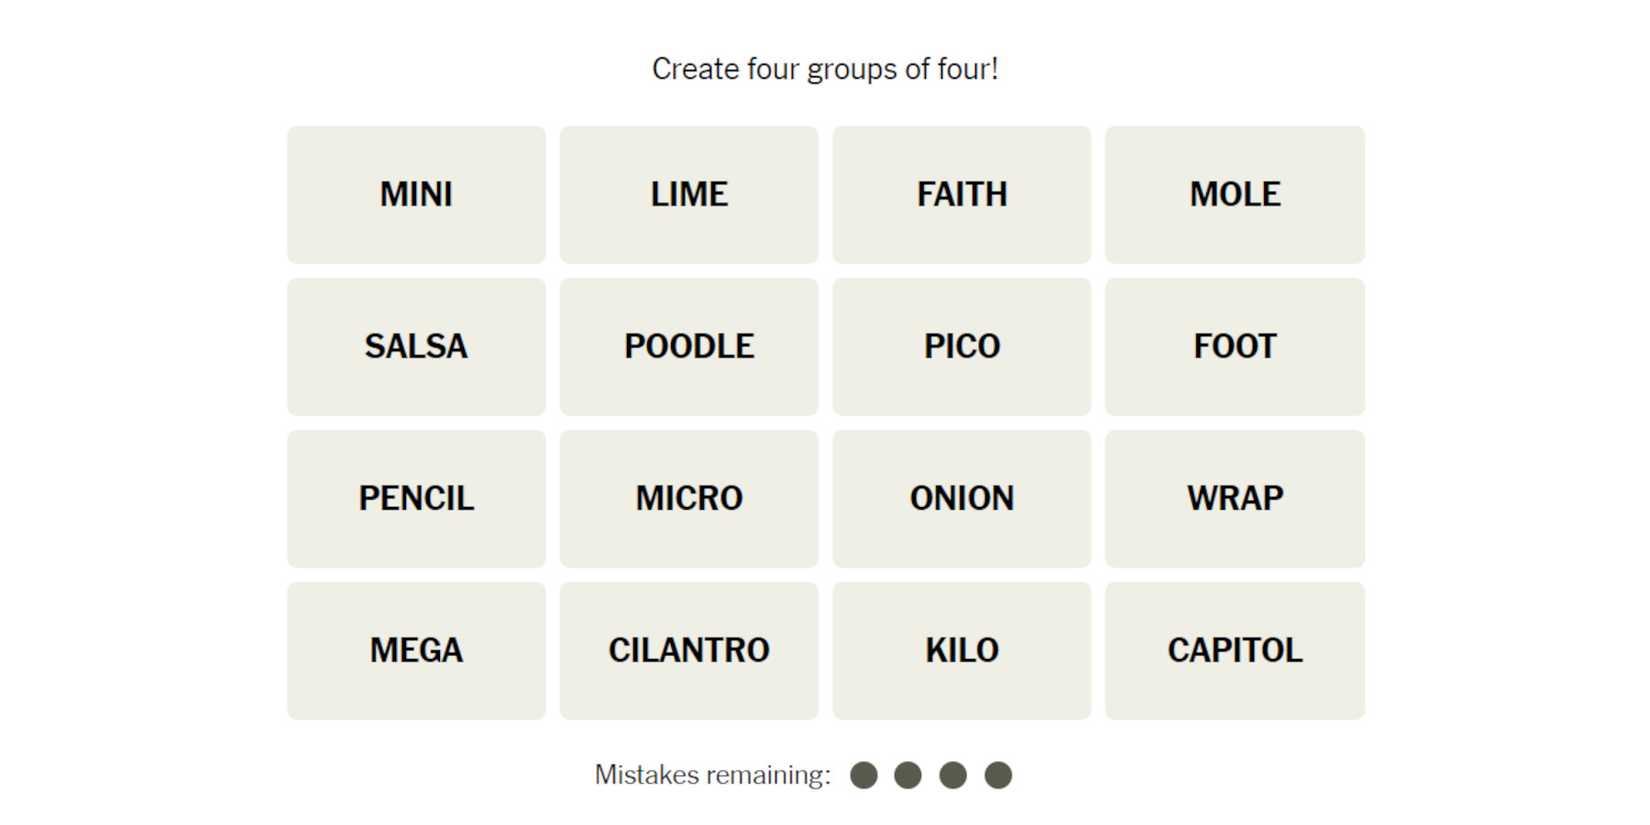The height and width of the screenshot is (825, 1650).
Task: Tap the MOLE tile
Action: (x=1235, y=194)
